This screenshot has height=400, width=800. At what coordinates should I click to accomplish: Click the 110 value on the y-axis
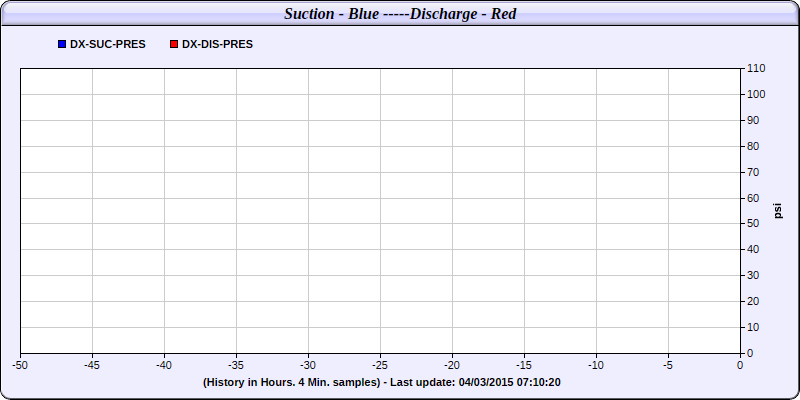tap(756, 68)
